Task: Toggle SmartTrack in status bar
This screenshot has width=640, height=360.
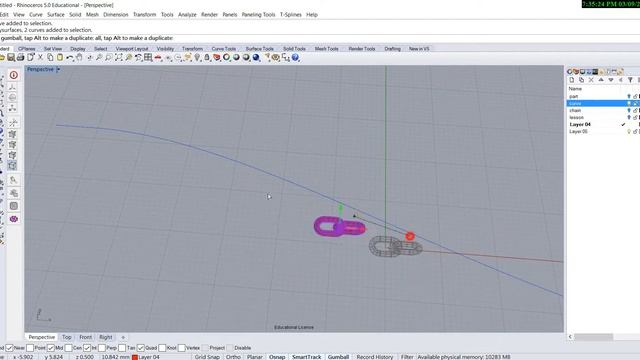Action: (x=307, y=357)
